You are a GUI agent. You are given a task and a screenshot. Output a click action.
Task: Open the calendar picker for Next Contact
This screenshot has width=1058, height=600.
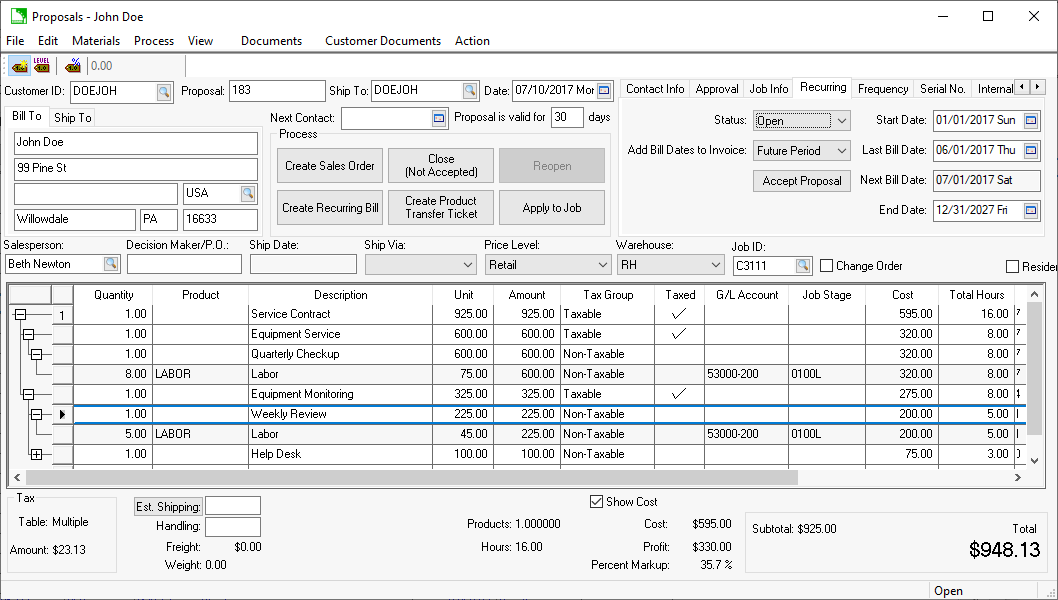439,118
